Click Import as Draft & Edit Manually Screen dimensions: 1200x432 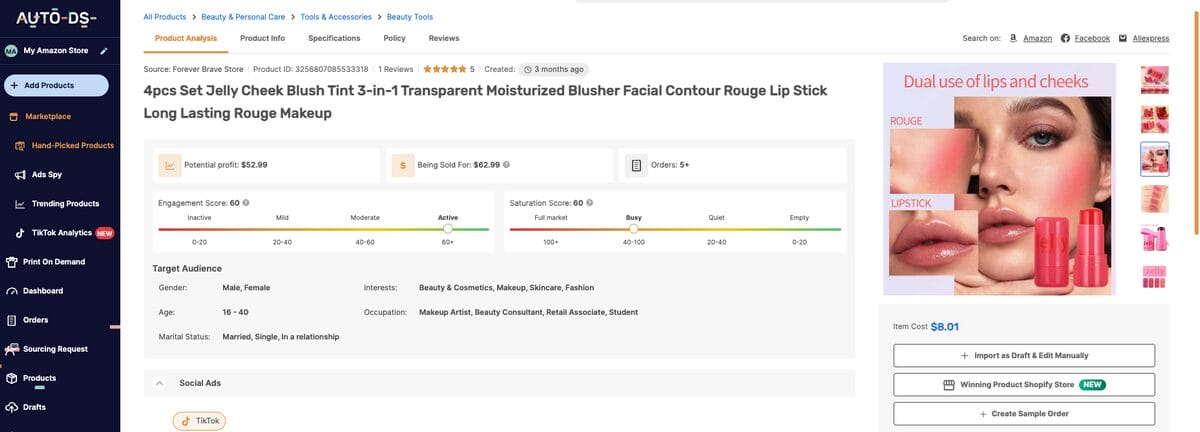click(x=1024, y=355)
